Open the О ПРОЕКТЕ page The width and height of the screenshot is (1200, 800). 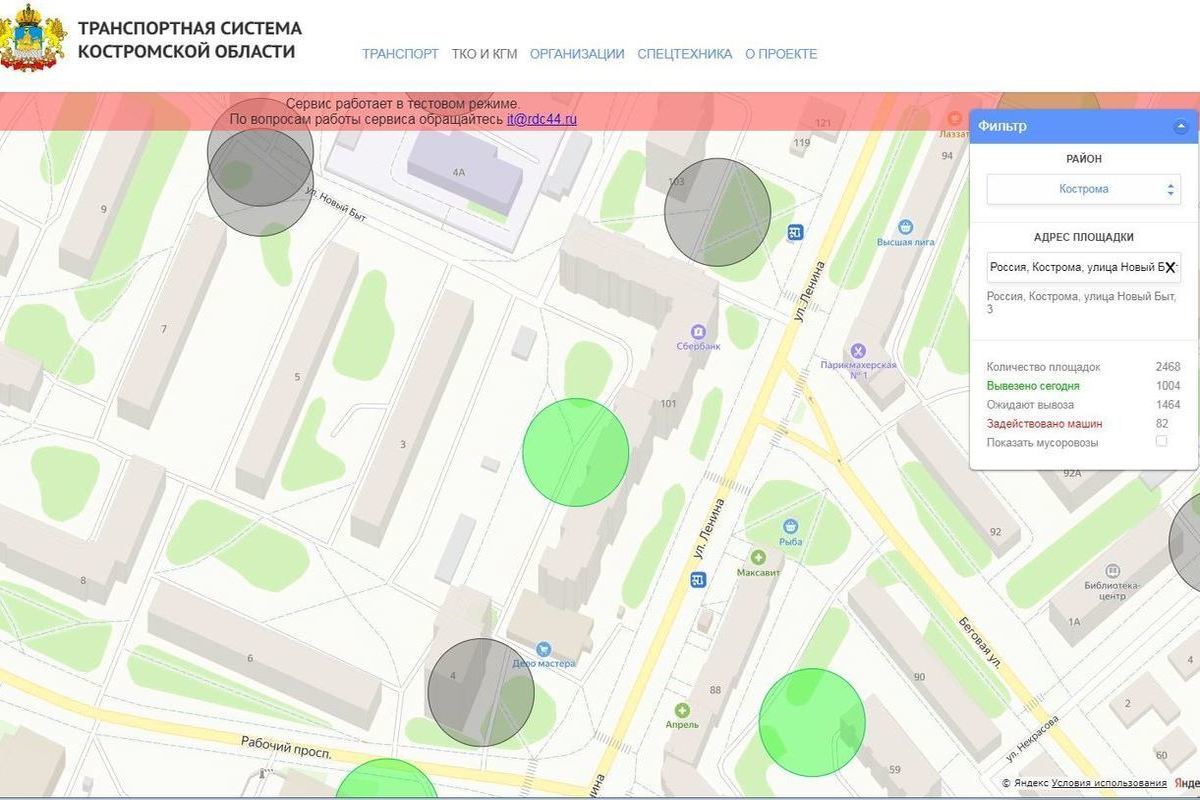tap(781, 54)
